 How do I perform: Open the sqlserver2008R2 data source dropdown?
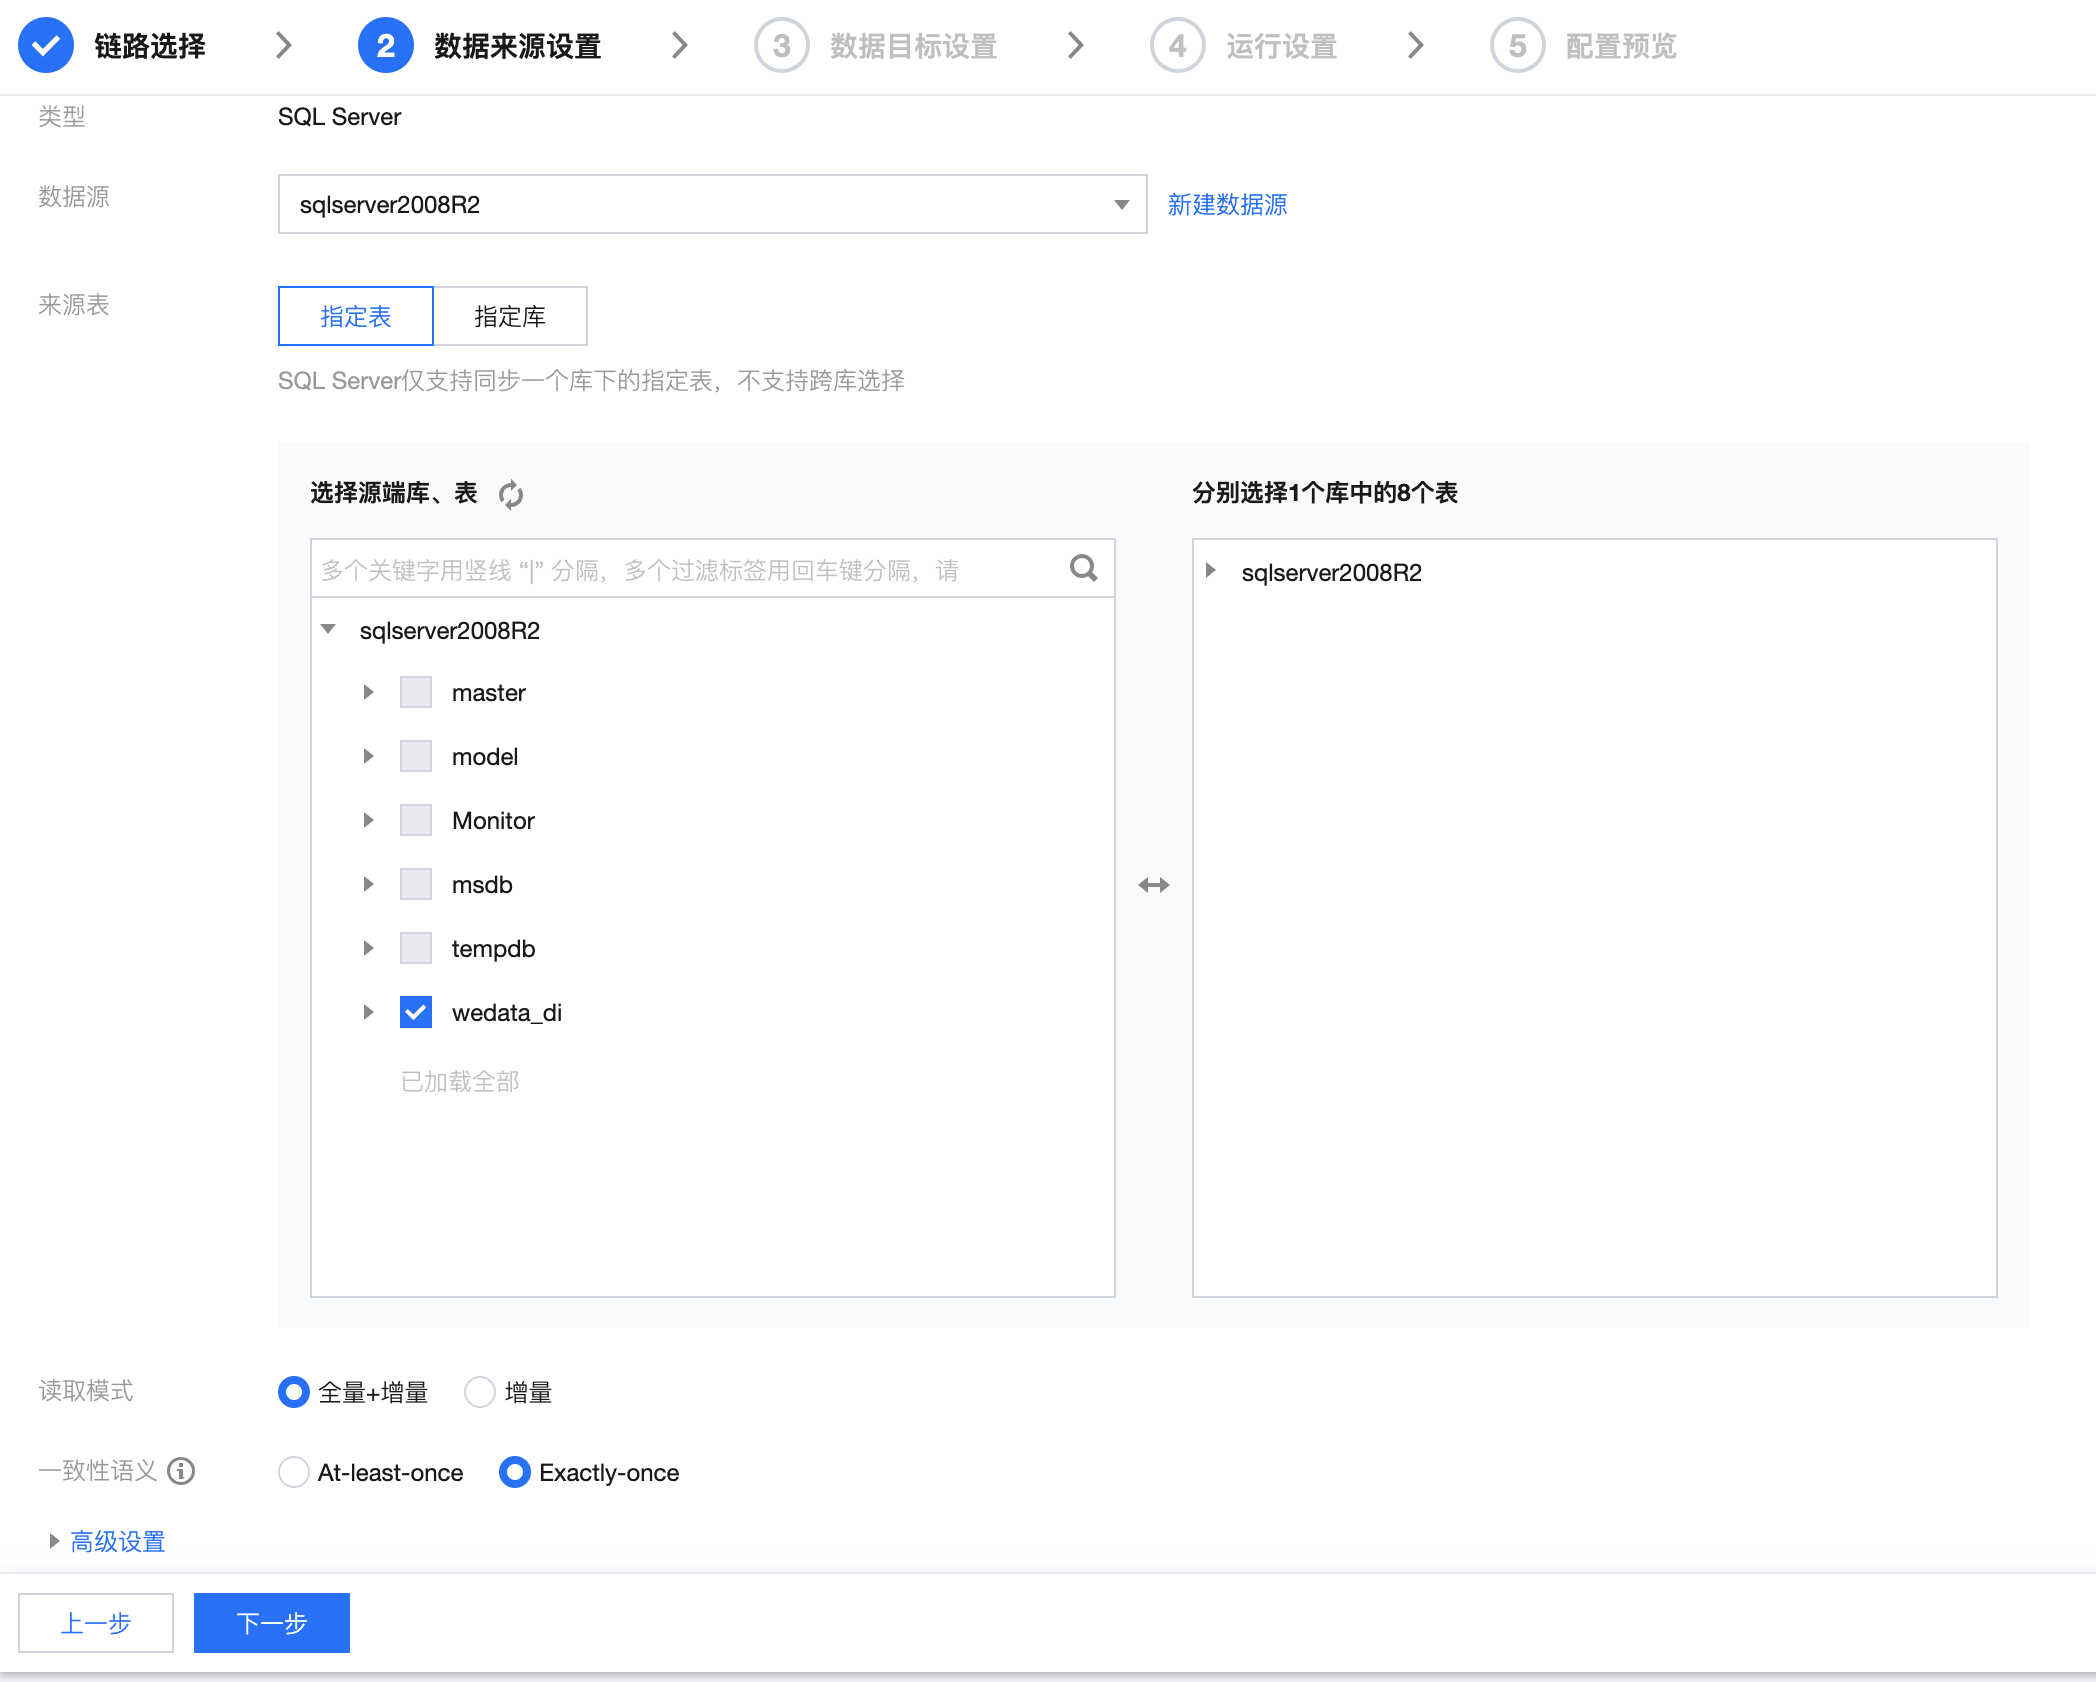[x=712, y=204]
